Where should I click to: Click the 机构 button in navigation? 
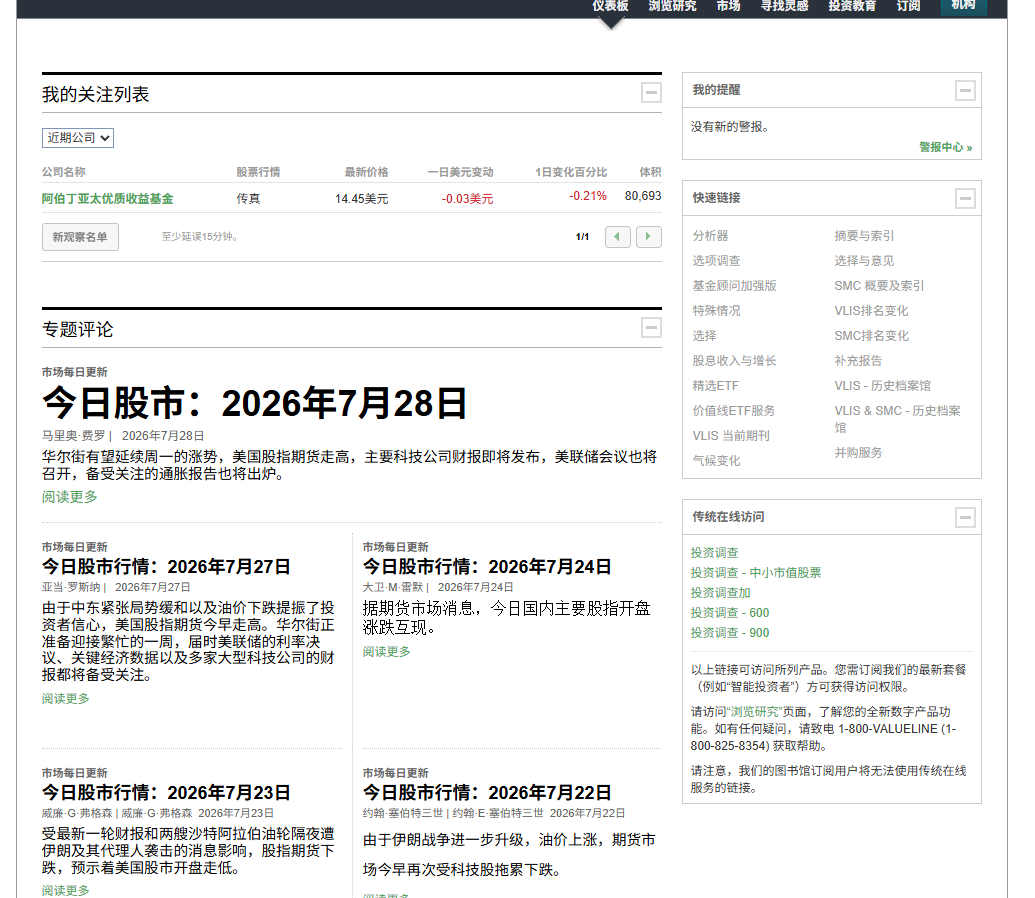[x=963, y=6]
